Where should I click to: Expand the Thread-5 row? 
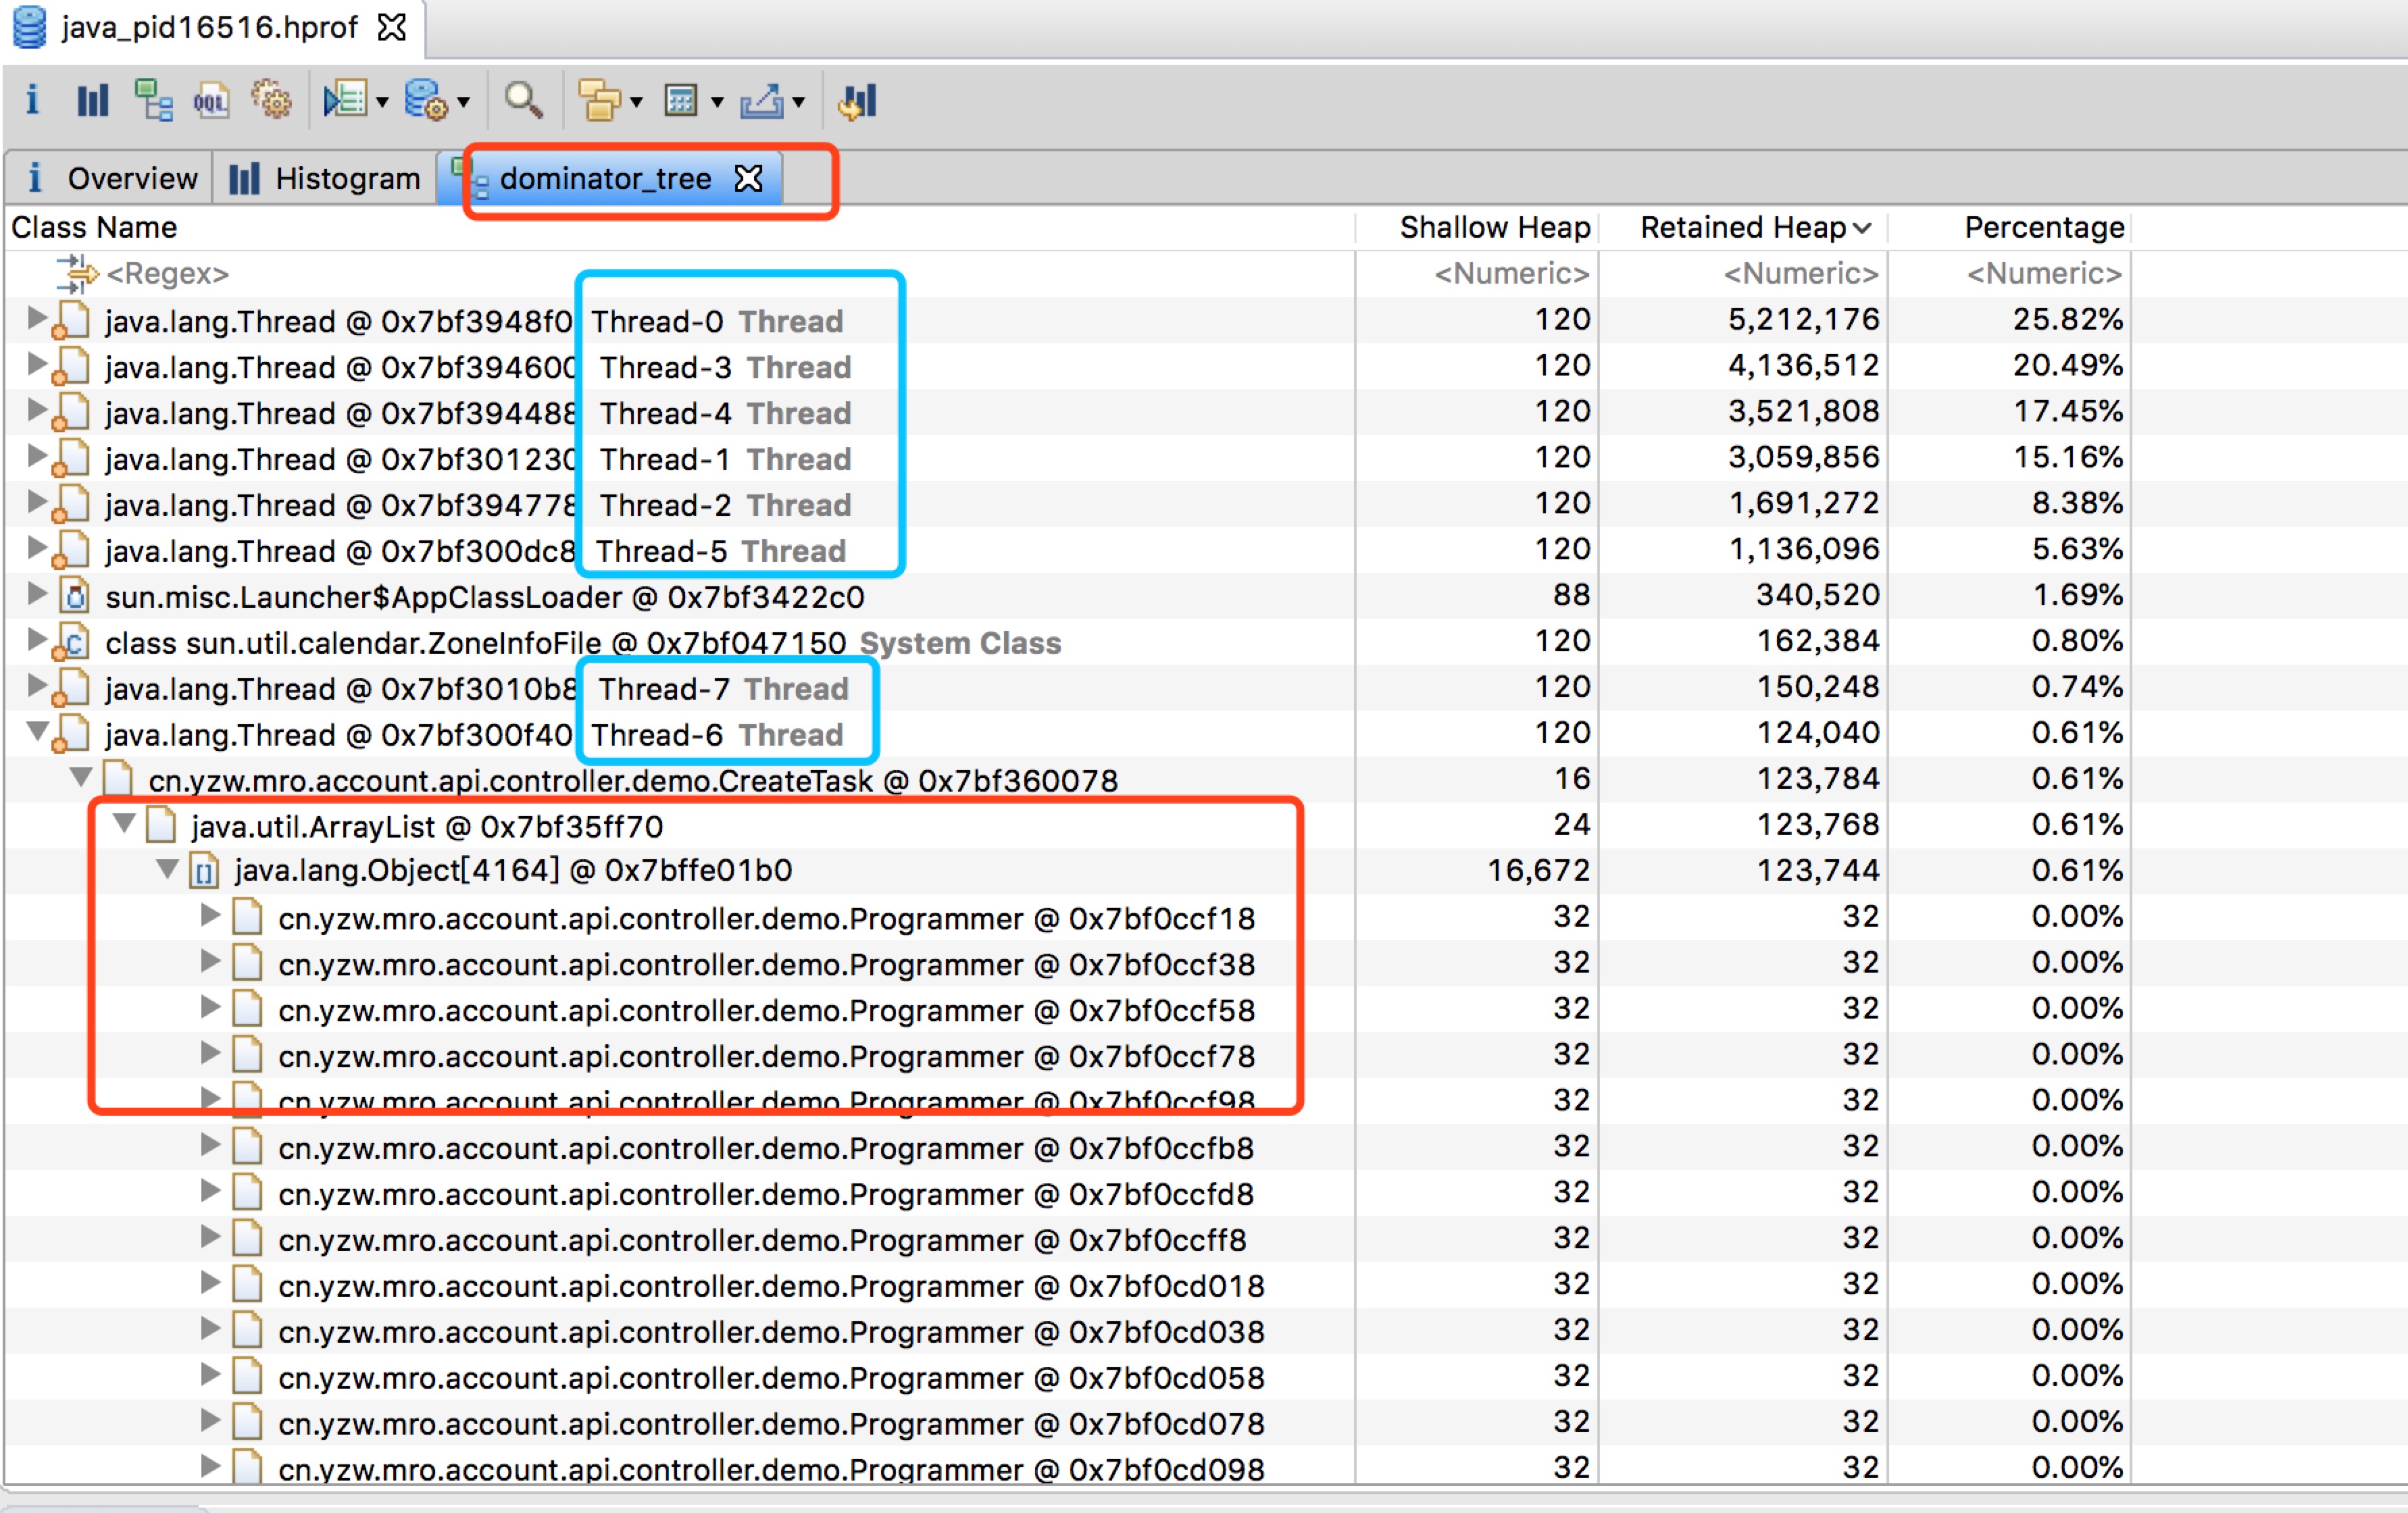click(37, 548)
